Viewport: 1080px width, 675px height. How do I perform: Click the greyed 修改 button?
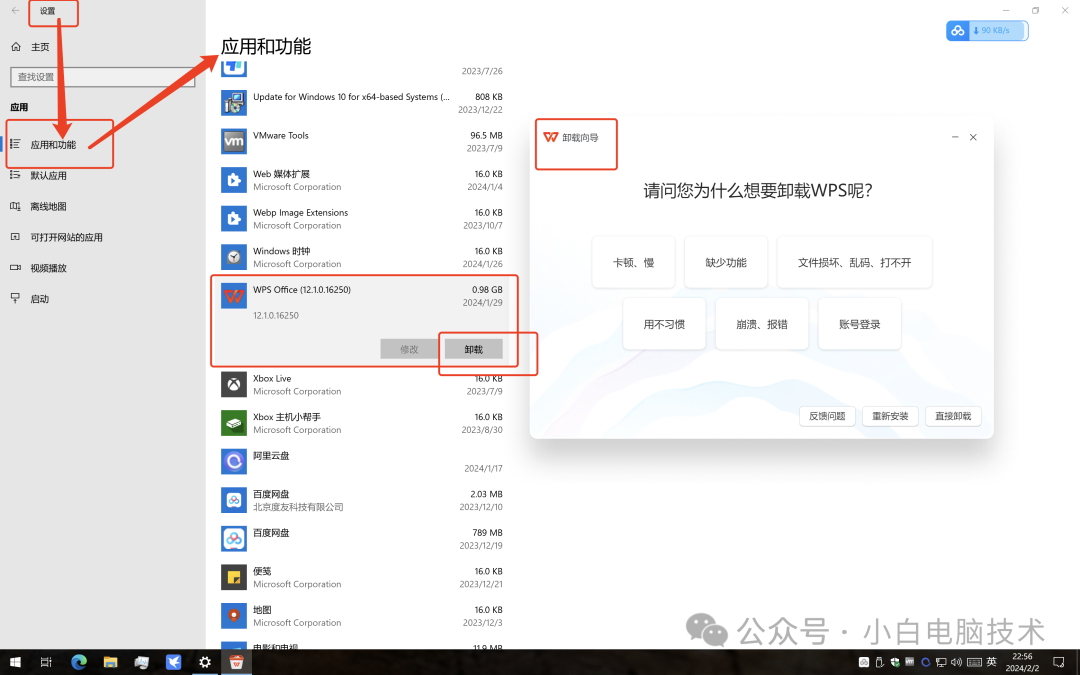click(x=409, y=349)
